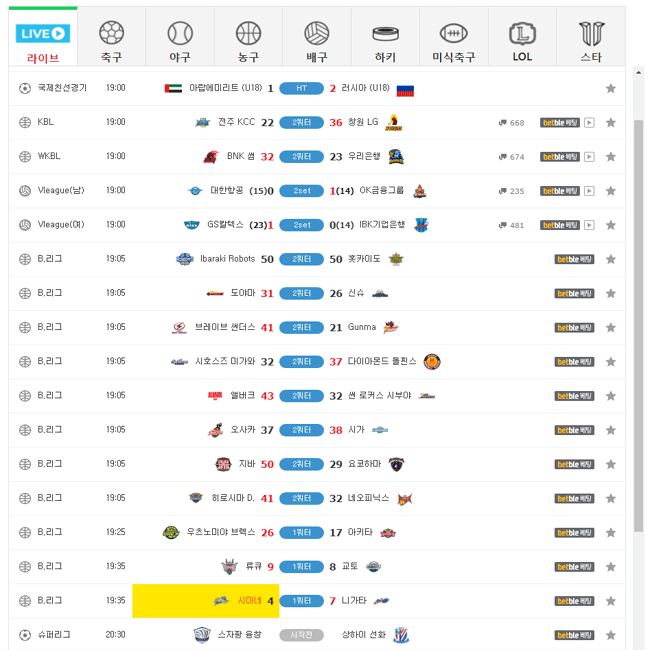650x650 pixels.
Task: Click the 2쿼터 status badge for 지바 game
Action: pos(301,464)
